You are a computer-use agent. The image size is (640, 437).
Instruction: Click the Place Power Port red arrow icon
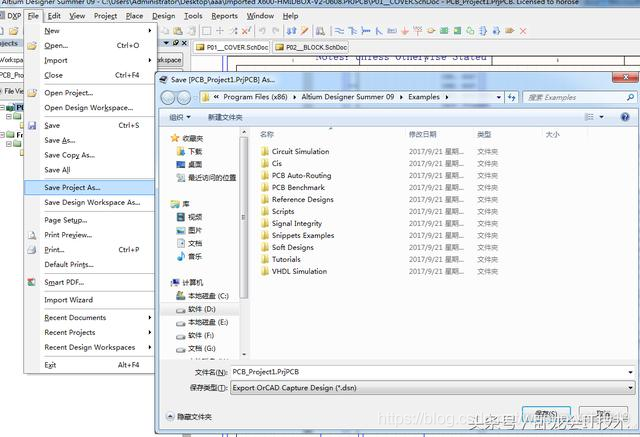point(404,31)
